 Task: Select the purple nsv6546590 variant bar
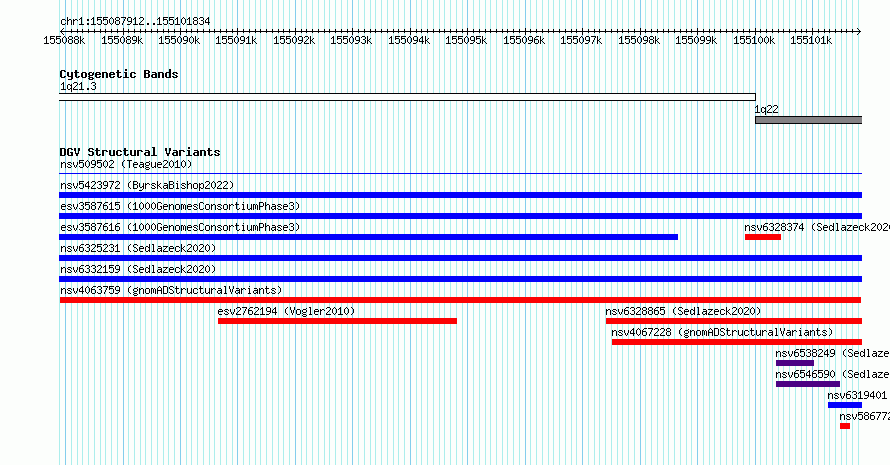[808, 384]
